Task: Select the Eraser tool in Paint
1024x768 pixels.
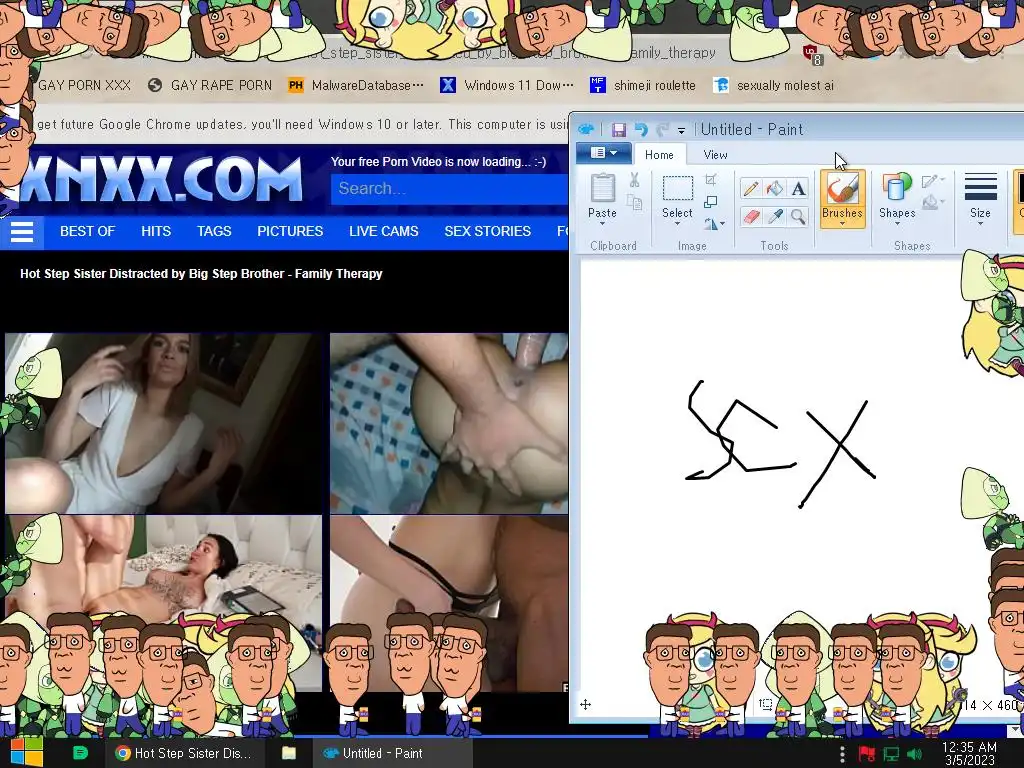Action: (x=750, y=216)
